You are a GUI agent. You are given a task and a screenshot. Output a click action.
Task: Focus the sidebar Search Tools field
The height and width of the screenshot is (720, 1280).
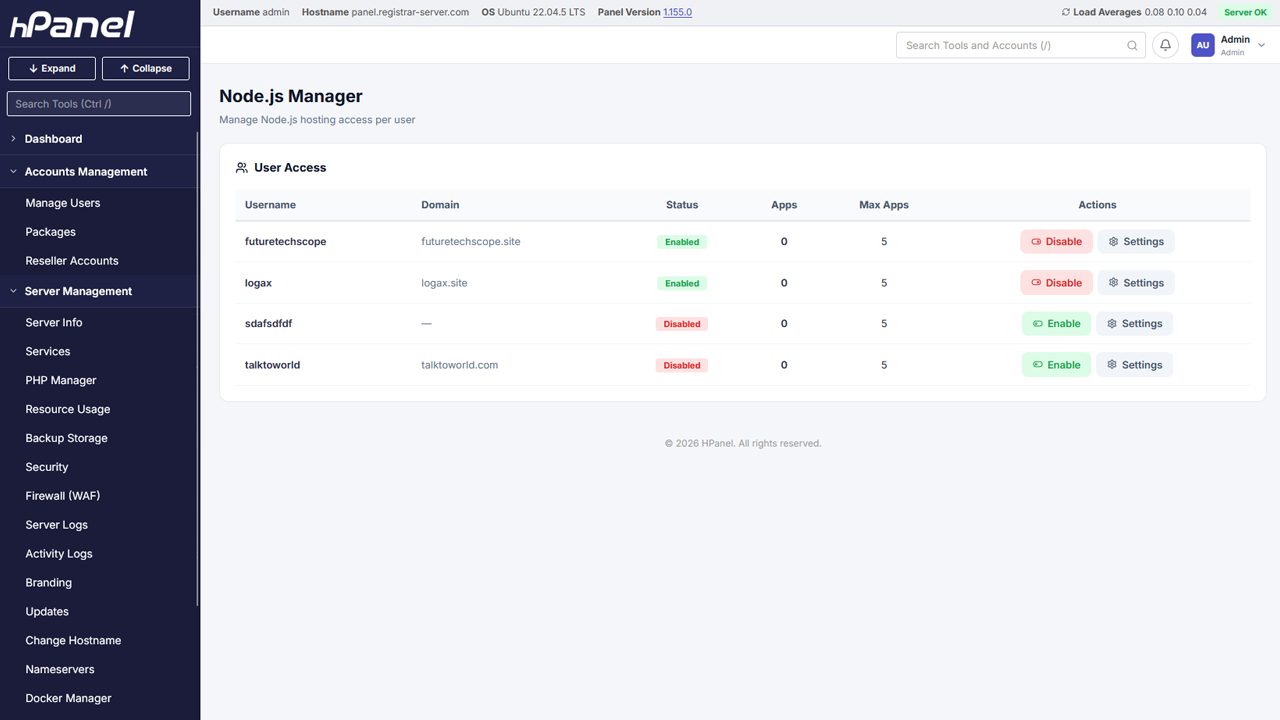pos(99,104)
